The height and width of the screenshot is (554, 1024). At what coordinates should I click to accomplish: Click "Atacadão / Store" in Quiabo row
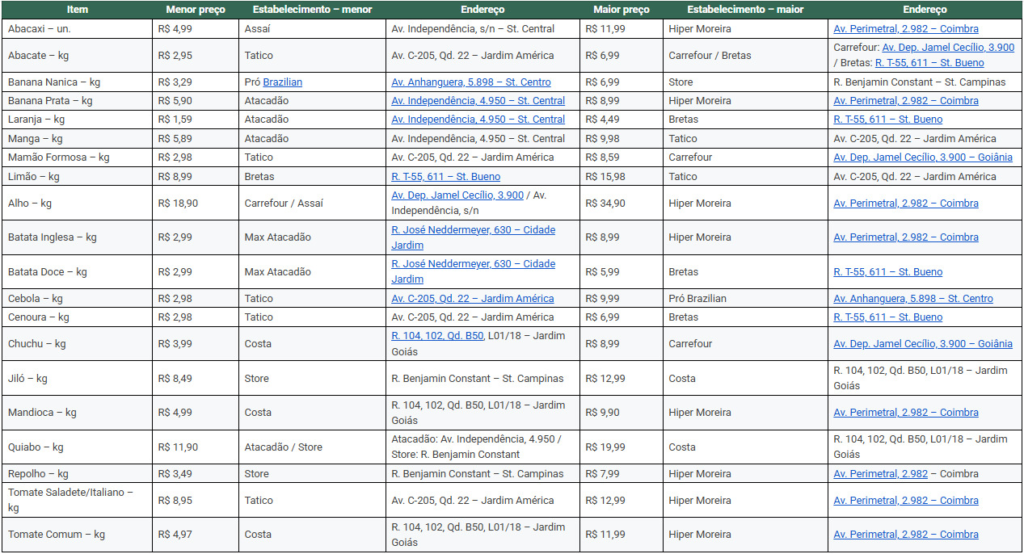pyautogui.click(x=283, y=448)
